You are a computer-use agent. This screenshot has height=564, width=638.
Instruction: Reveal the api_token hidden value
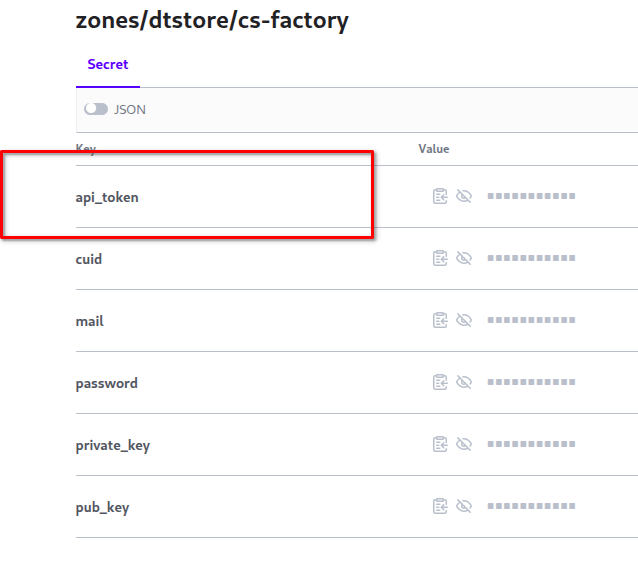pyautogui.click(x=464, y=196)
